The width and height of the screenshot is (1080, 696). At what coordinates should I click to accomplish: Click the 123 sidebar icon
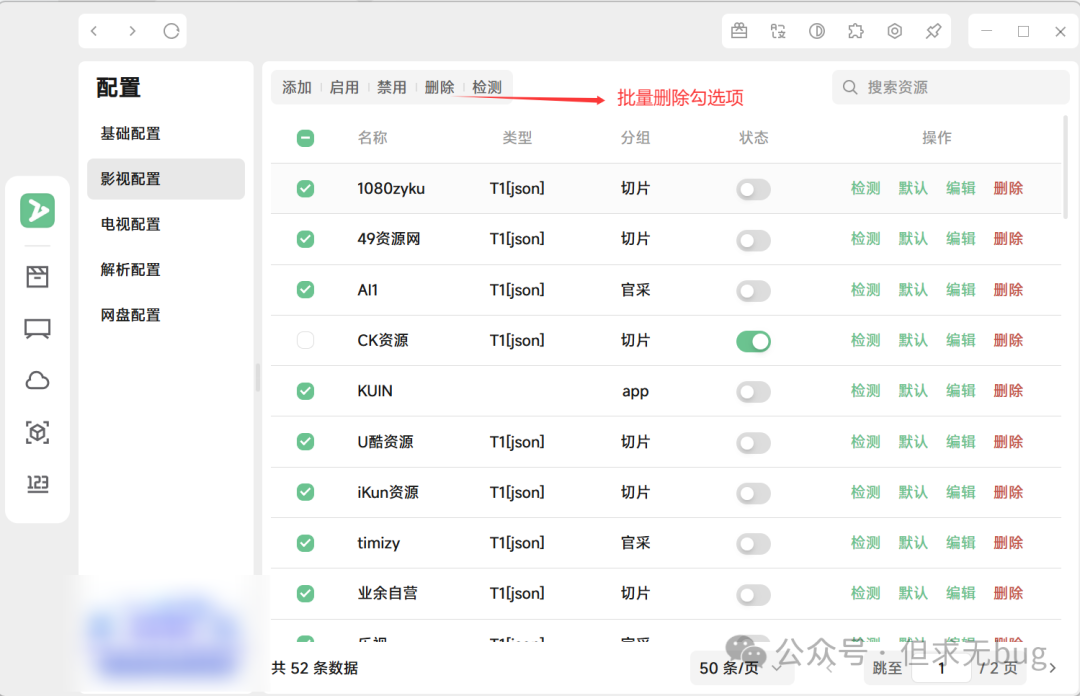pyautogui.click(x=37, y=484)
